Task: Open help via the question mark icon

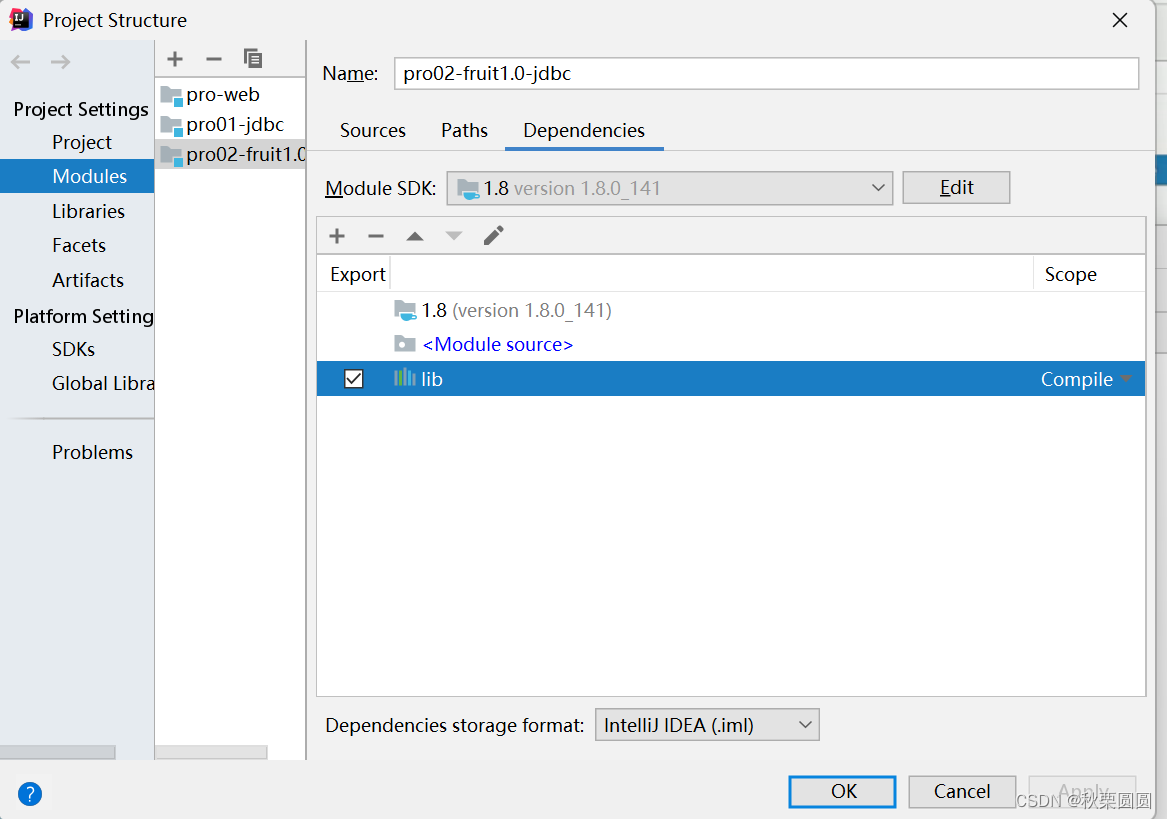Action: point(30,793)
